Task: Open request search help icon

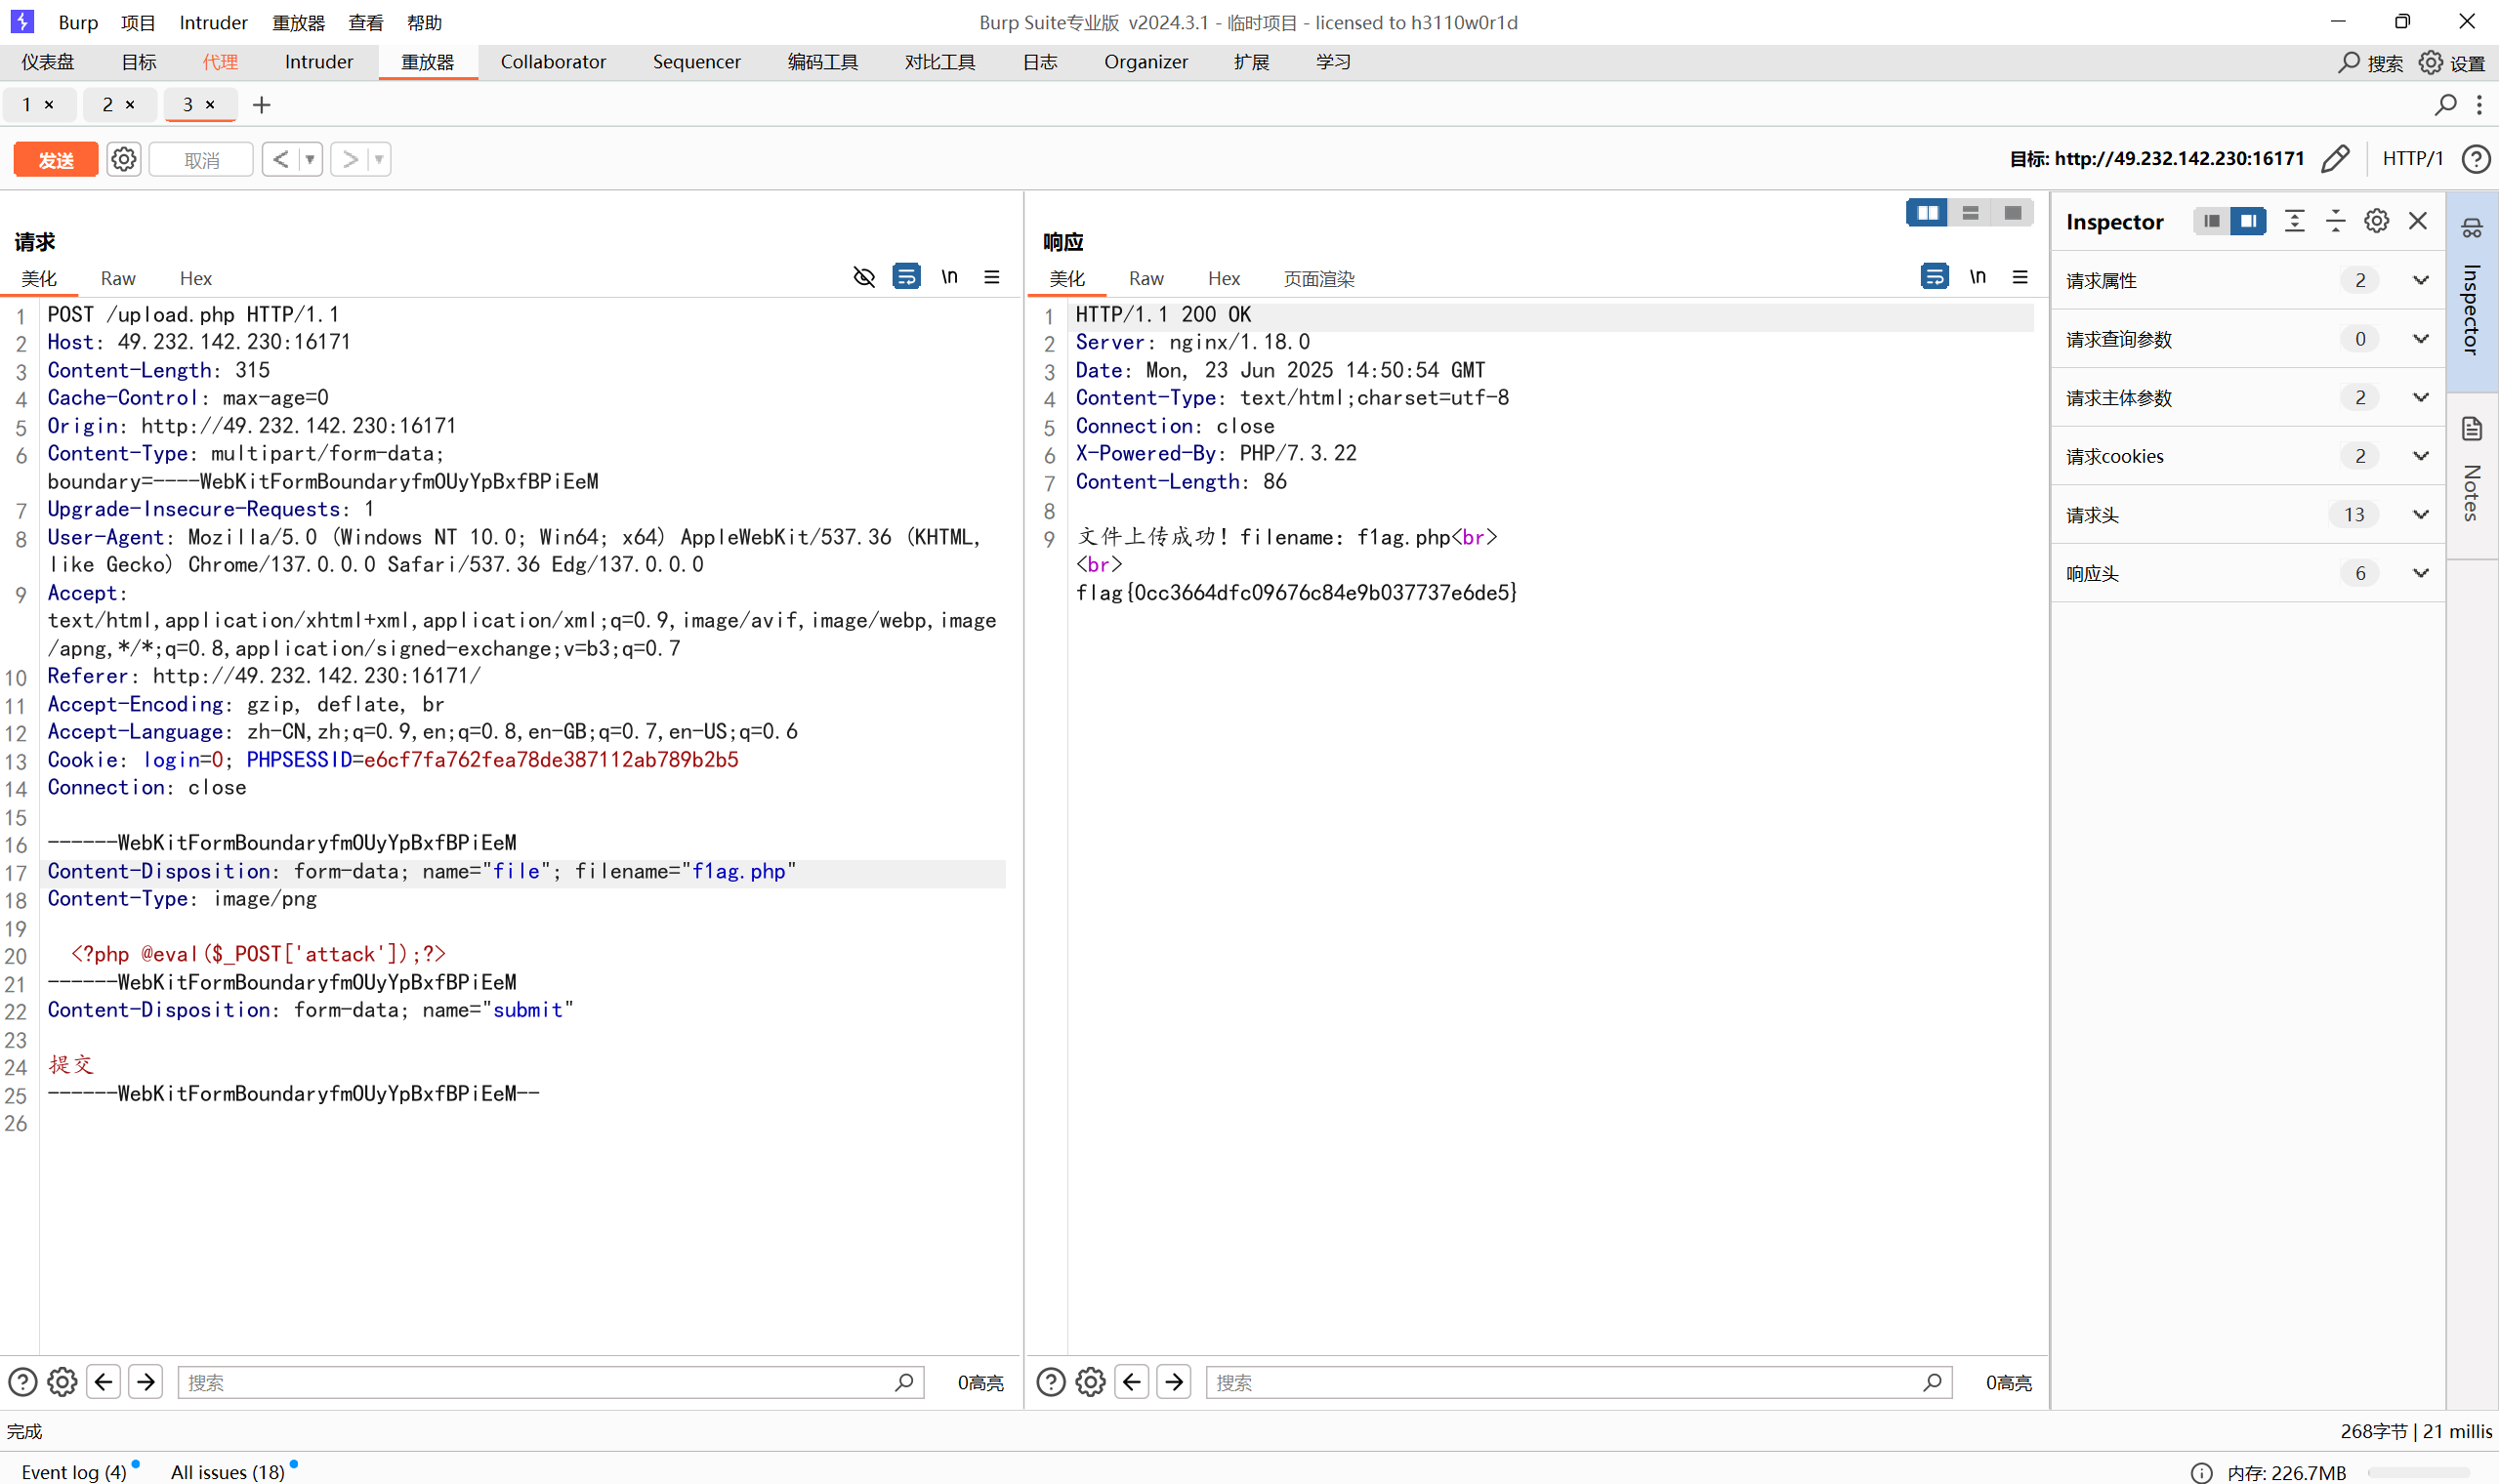Action: coord(22,1381)
